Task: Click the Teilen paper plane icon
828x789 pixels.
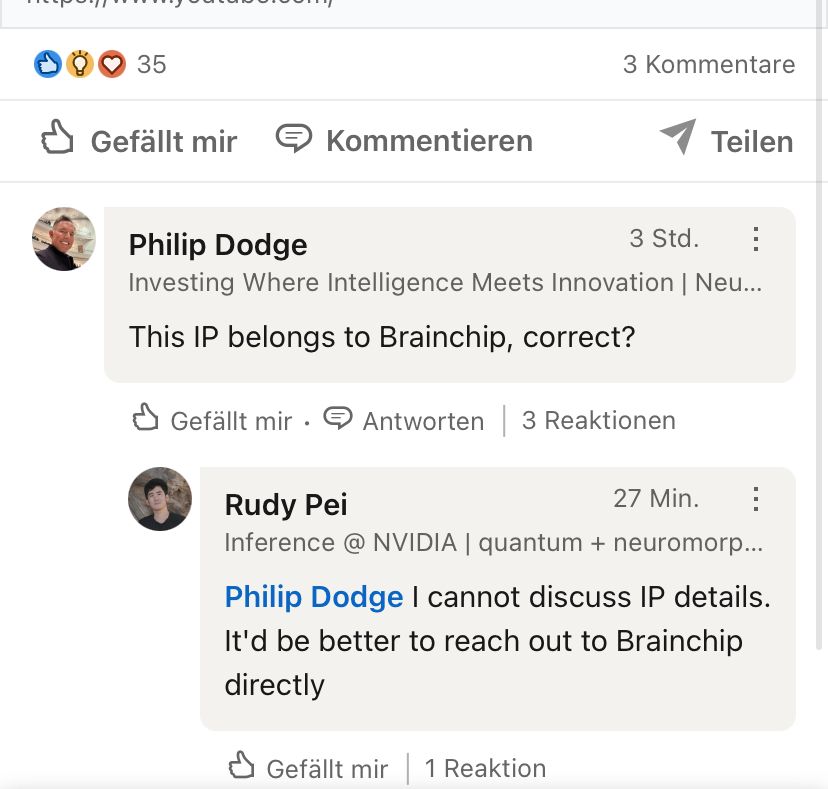Action: pos(678,138)
